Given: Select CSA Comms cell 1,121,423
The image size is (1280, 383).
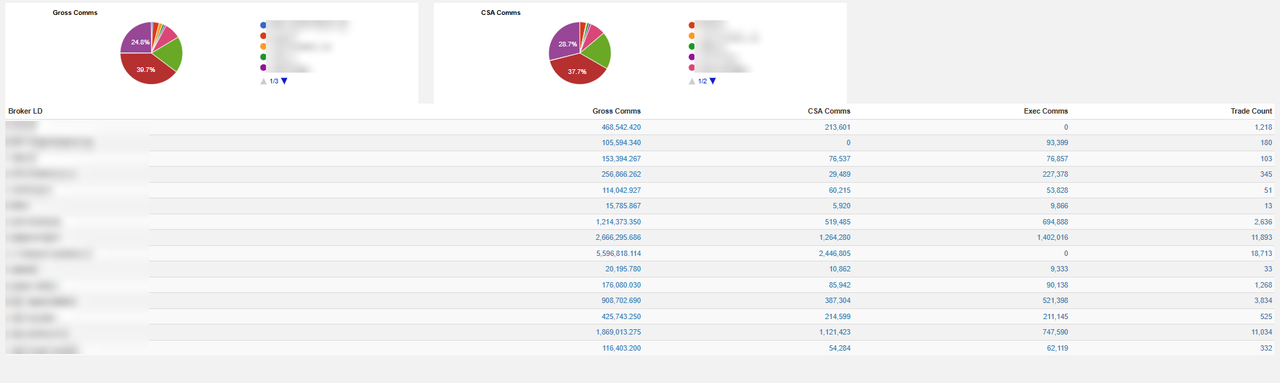Looking at the screenshot, I should tap(835, 333).
